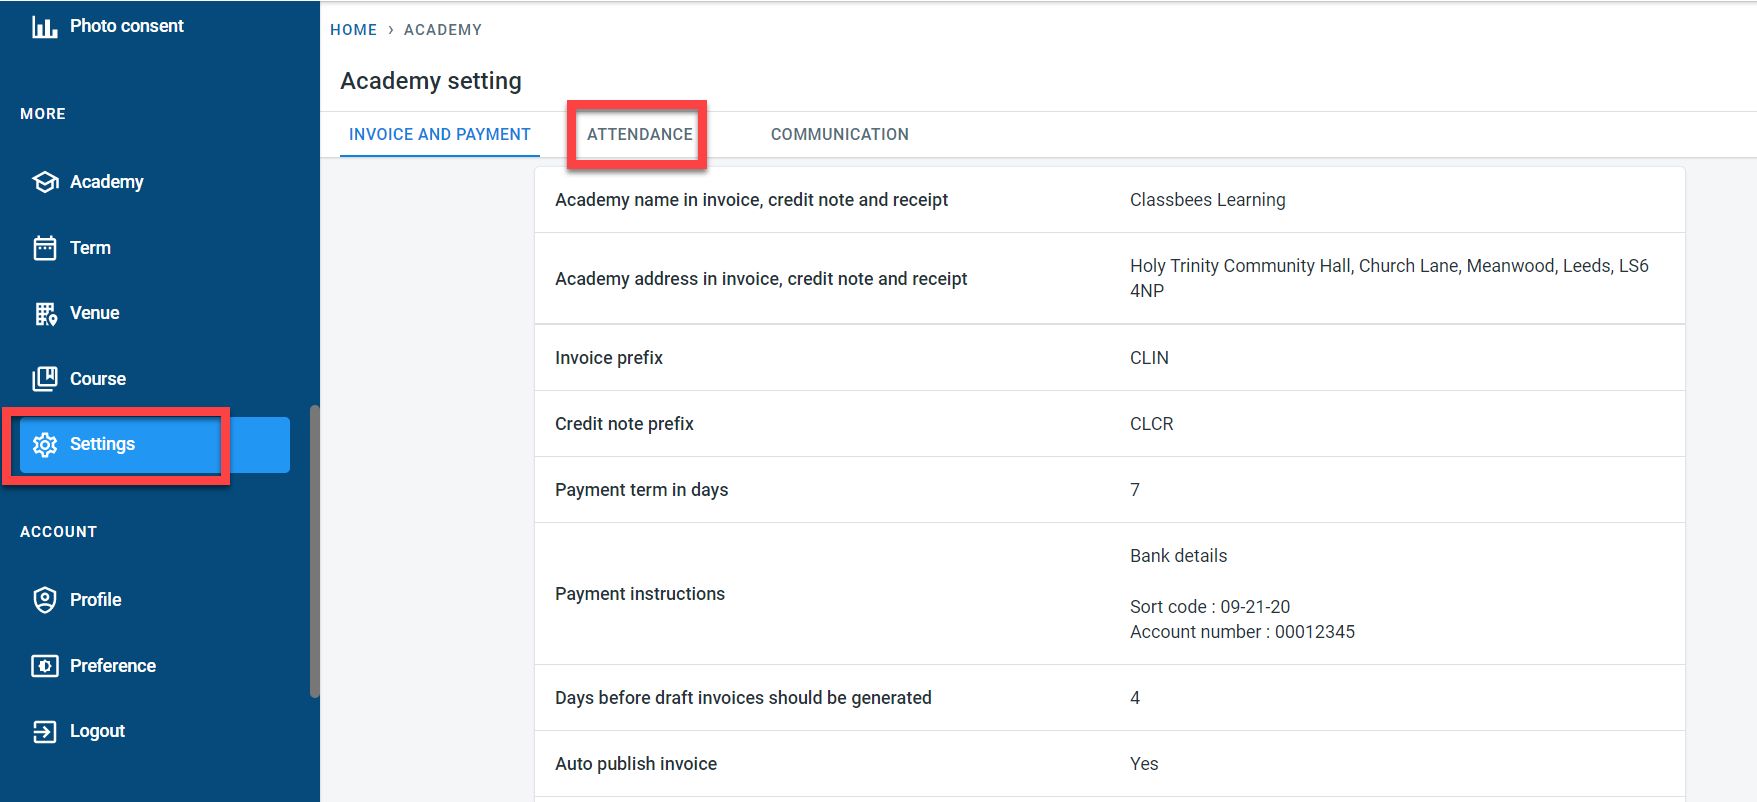This screenshot has height=802, width=1757.
Task: Select the Invoice and Payment tab
Action: pyautogui.click(x=439, y=134)
